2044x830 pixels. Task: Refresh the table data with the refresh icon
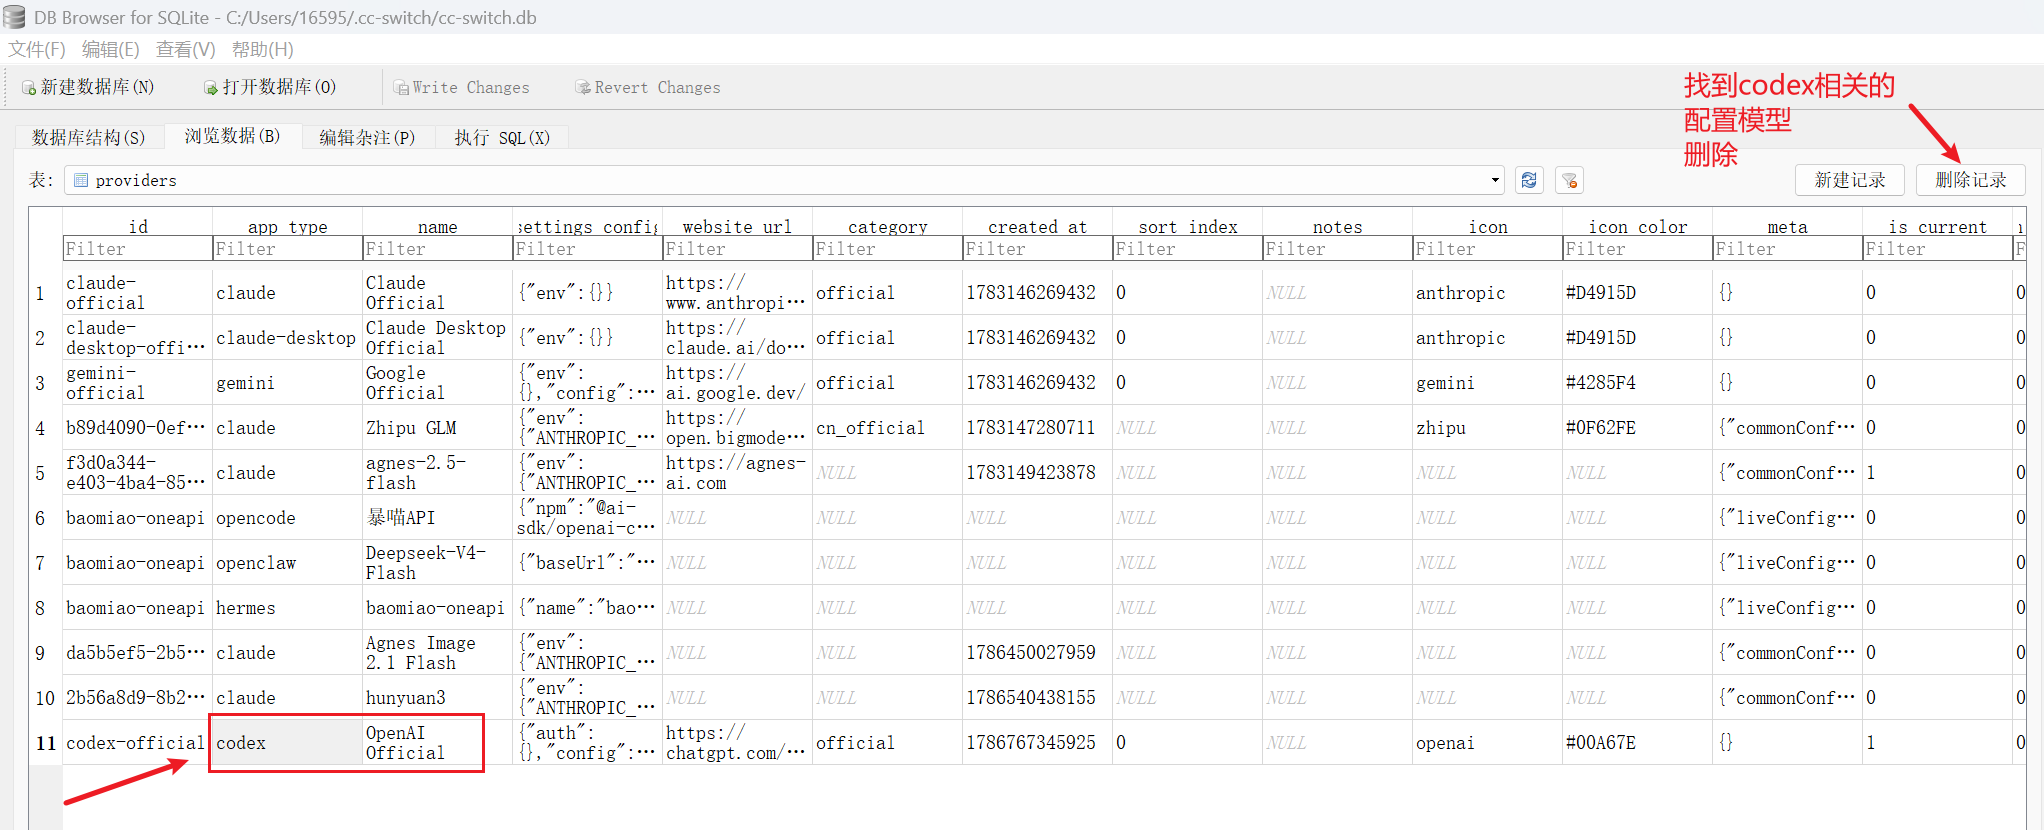(1529, 180)
